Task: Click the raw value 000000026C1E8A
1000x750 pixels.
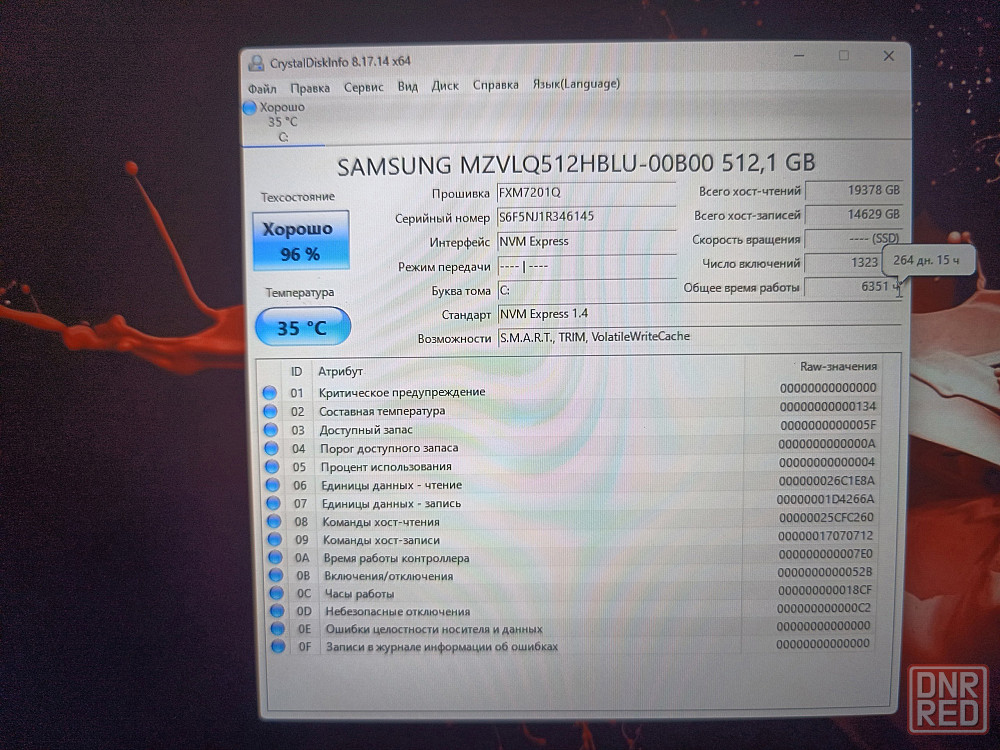Action: (x=827, y=481)
